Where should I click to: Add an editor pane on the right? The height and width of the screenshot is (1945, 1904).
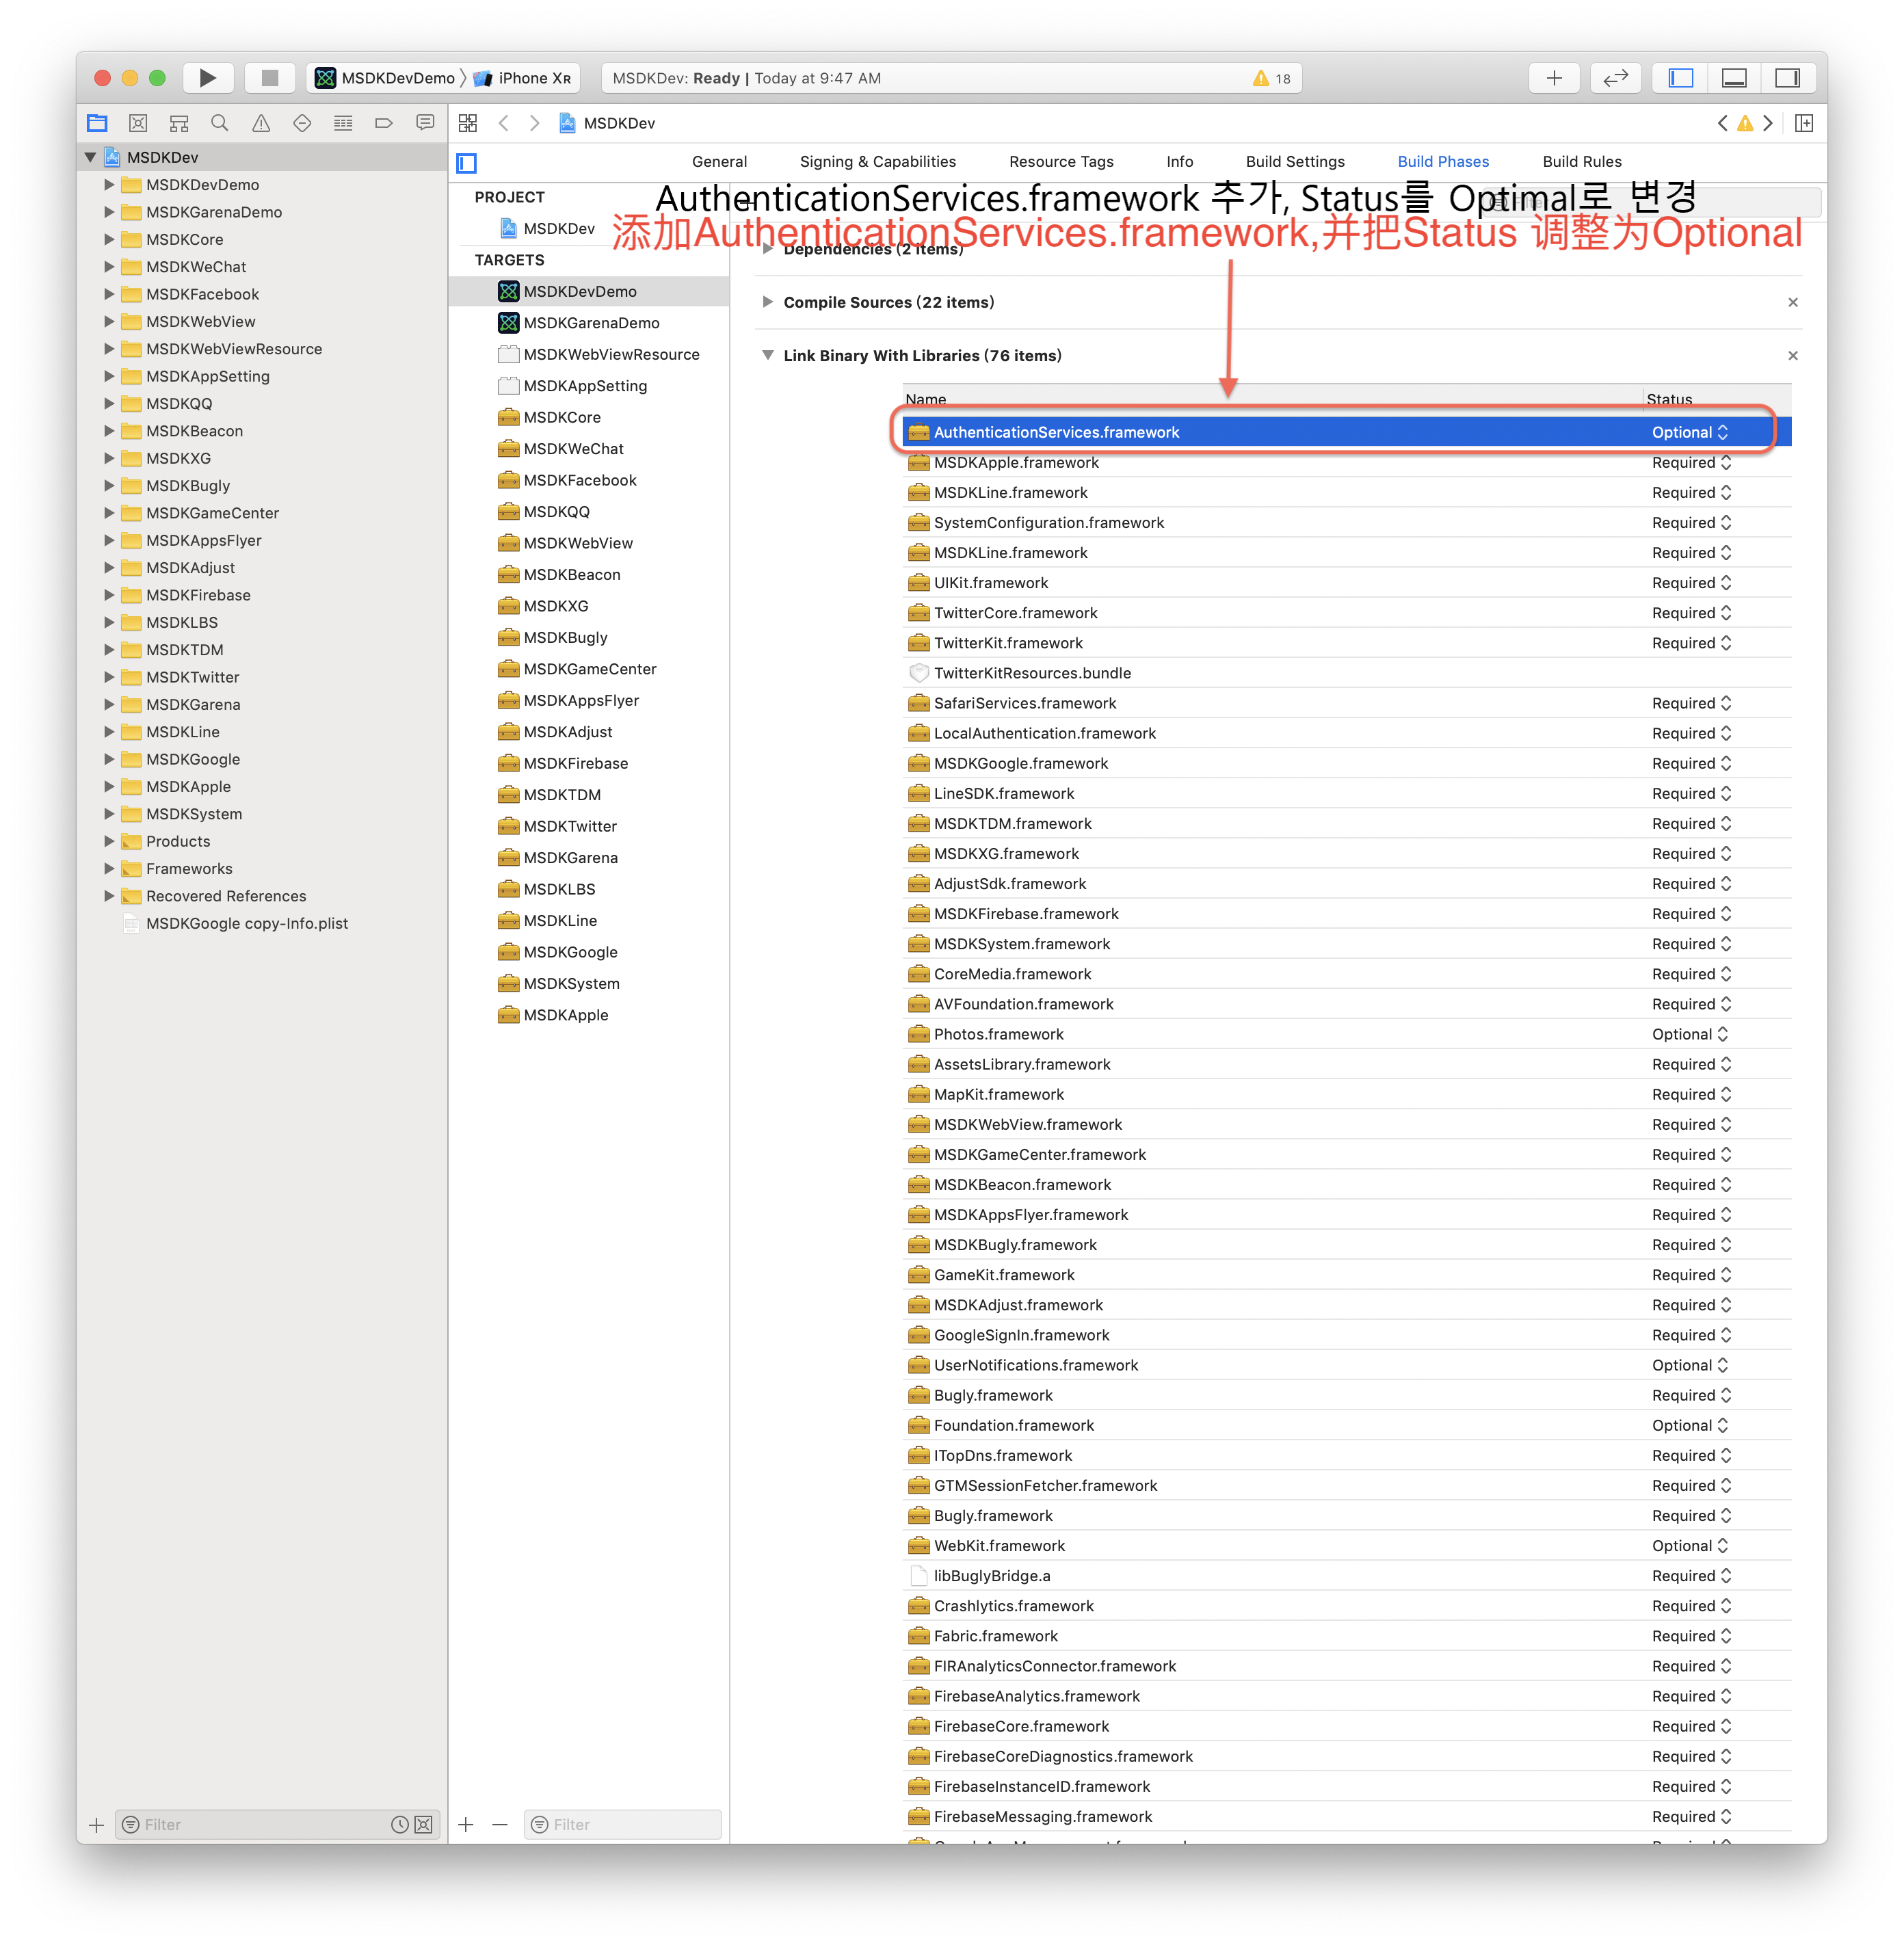tap(1804, 123)
